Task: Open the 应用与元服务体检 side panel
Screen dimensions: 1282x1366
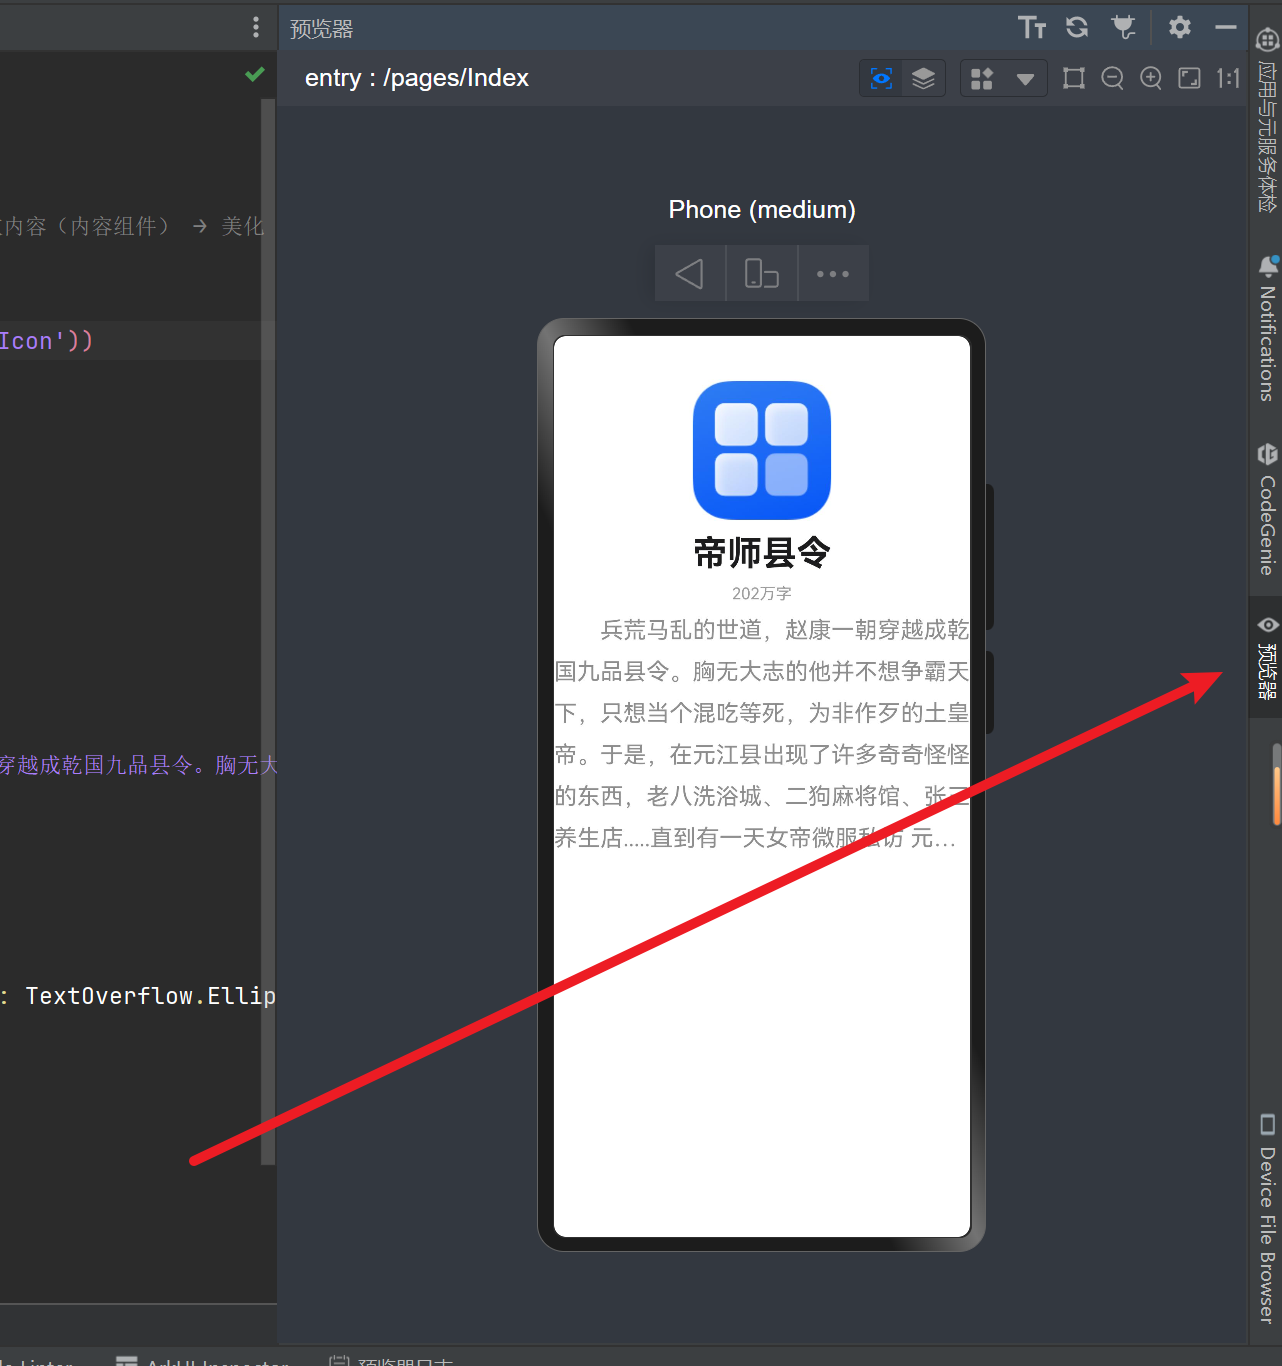Action: [1267, 119]
